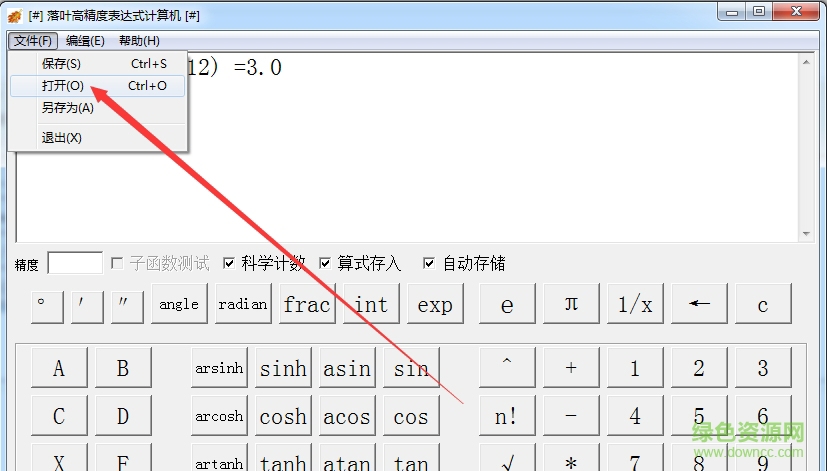Click the digit 6 button

click(763, 416)
